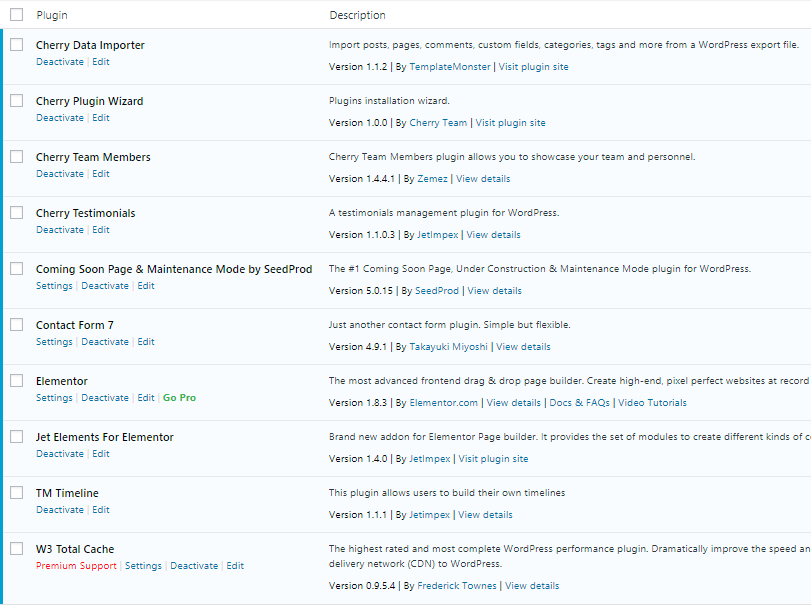This screenshot has width=811, height=605.
Task: Open Edit for Cherry Team Members
Action: tap(101, 174)
